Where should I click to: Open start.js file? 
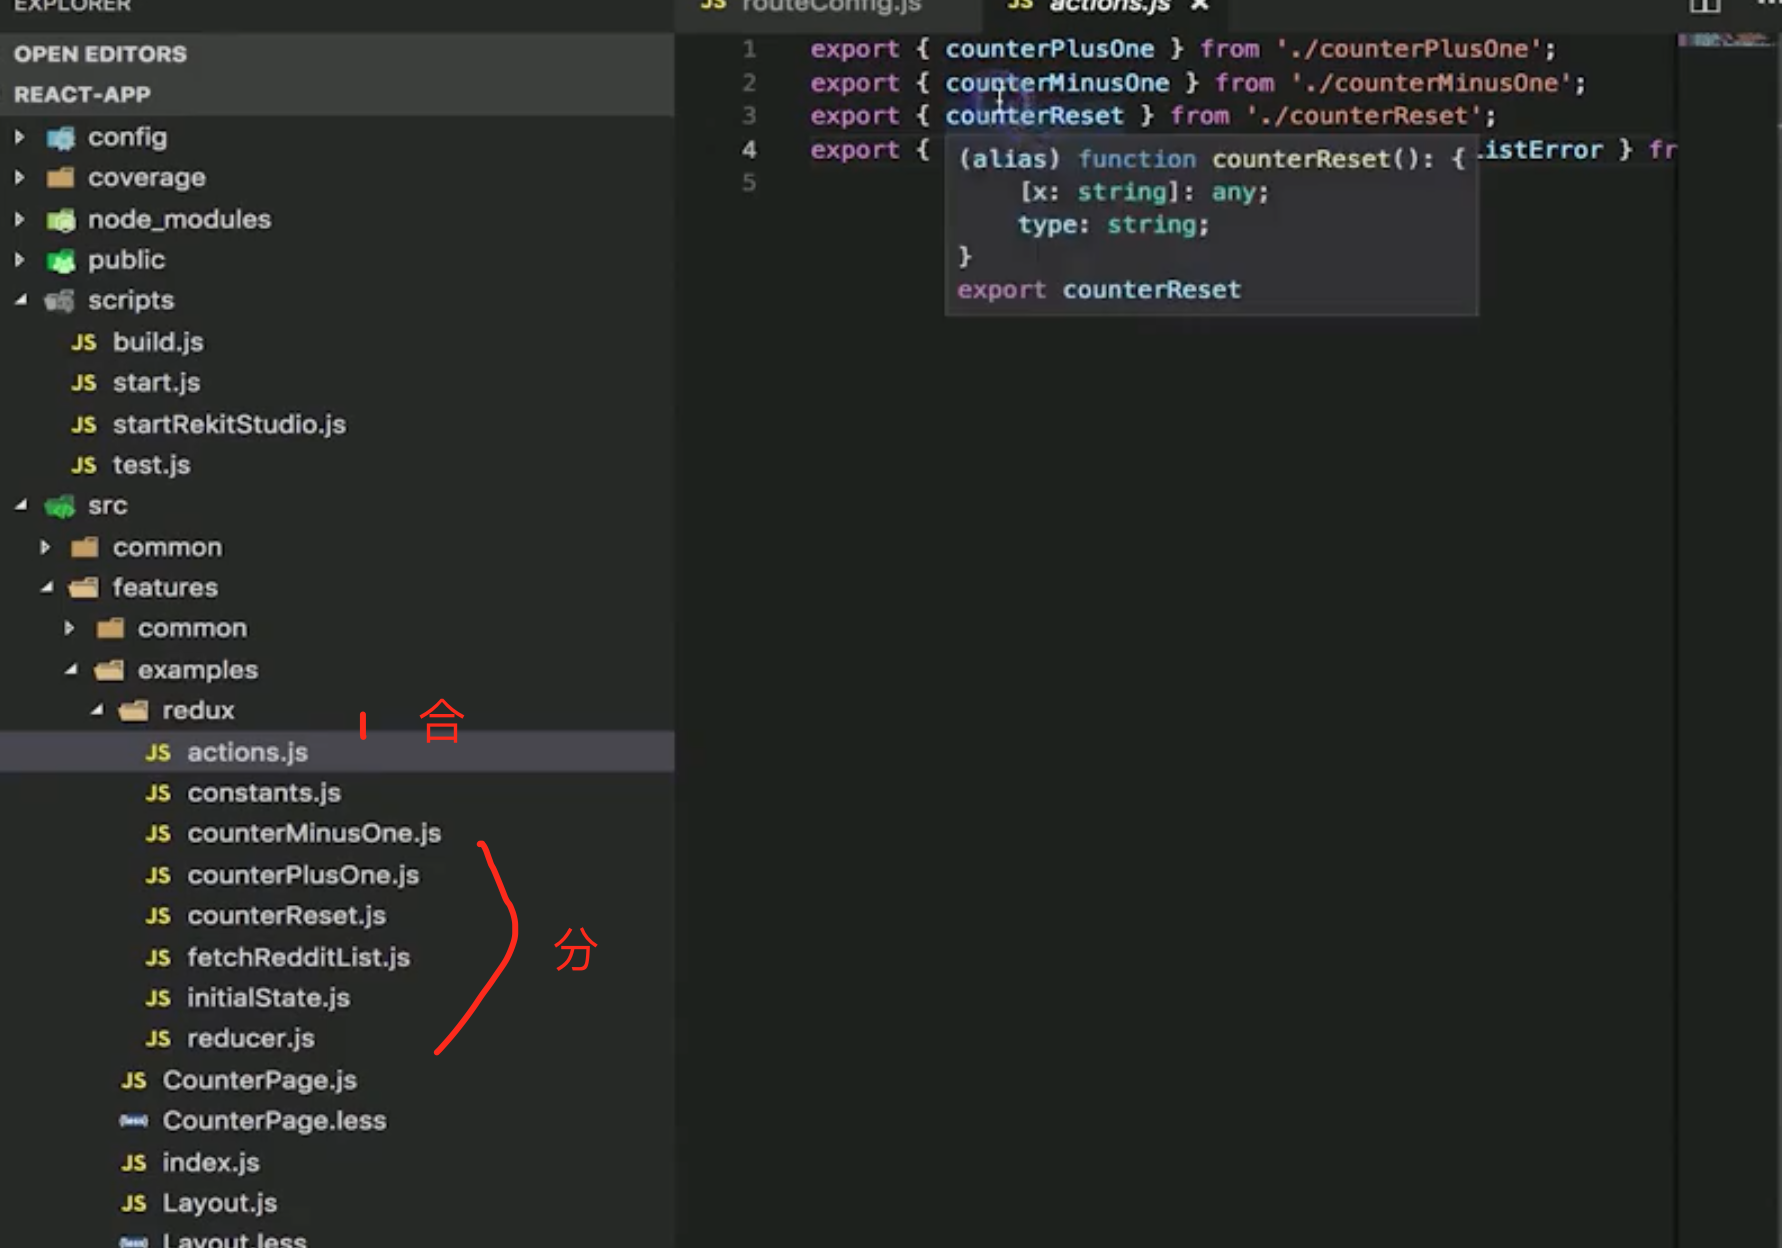coord(156,383)
